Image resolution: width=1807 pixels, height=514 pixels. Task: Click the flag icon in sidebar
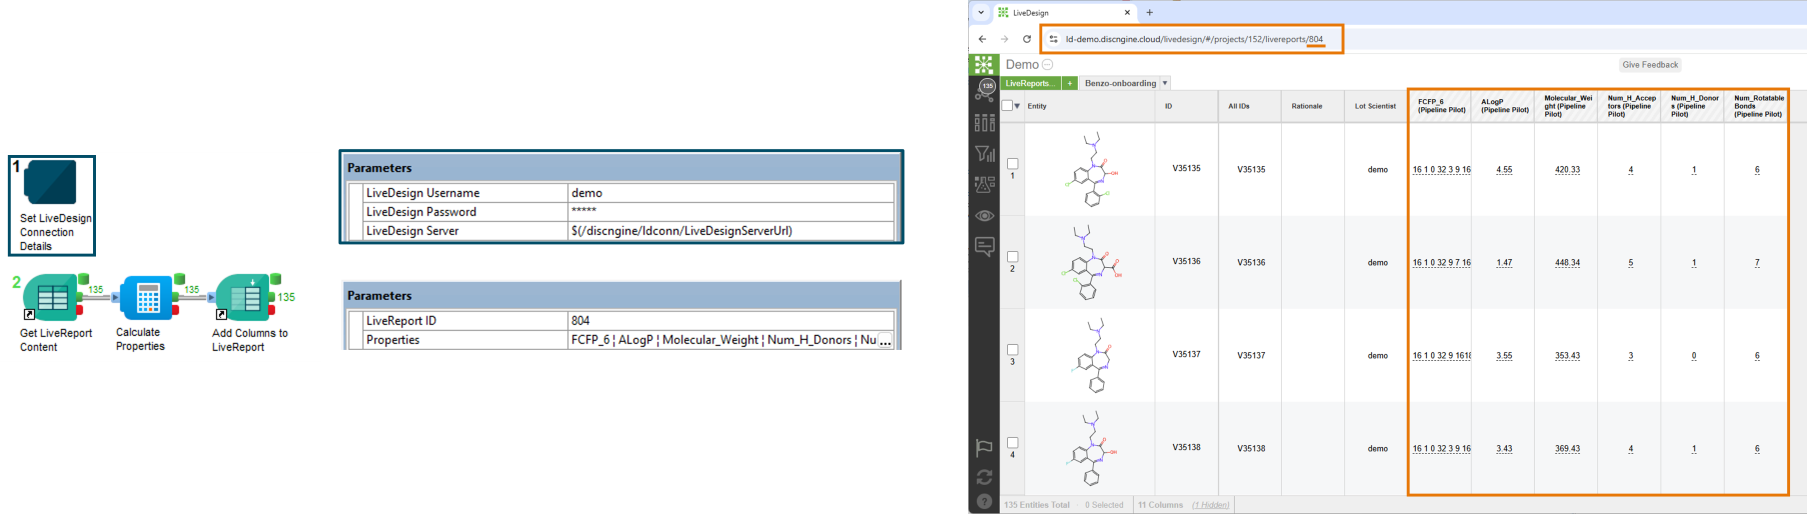984,447
